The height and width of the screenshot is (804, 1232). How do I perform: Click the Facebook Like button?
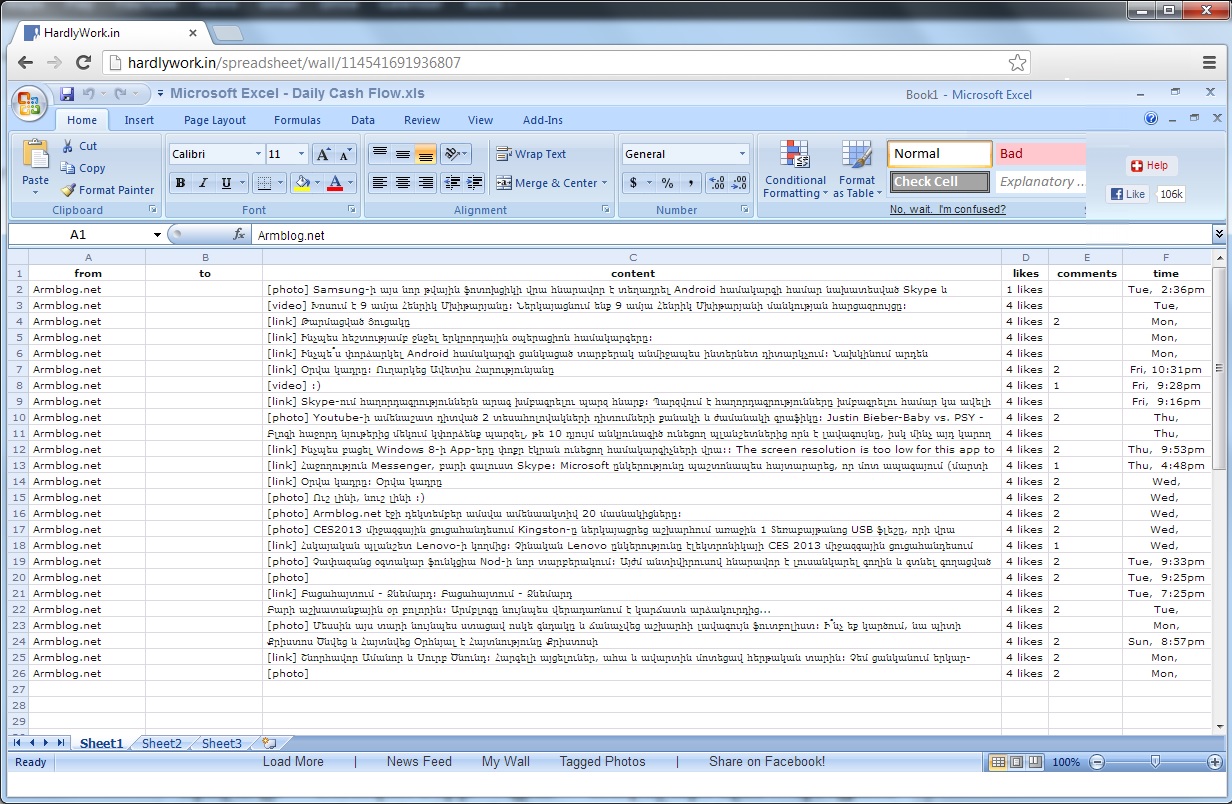point(1128,194)
